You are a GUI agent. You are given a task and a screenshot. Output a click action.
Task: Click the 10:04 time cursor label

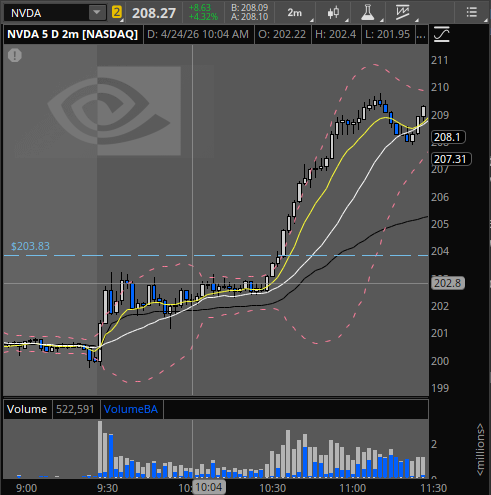pyautogui.click(x=209, y=488)
